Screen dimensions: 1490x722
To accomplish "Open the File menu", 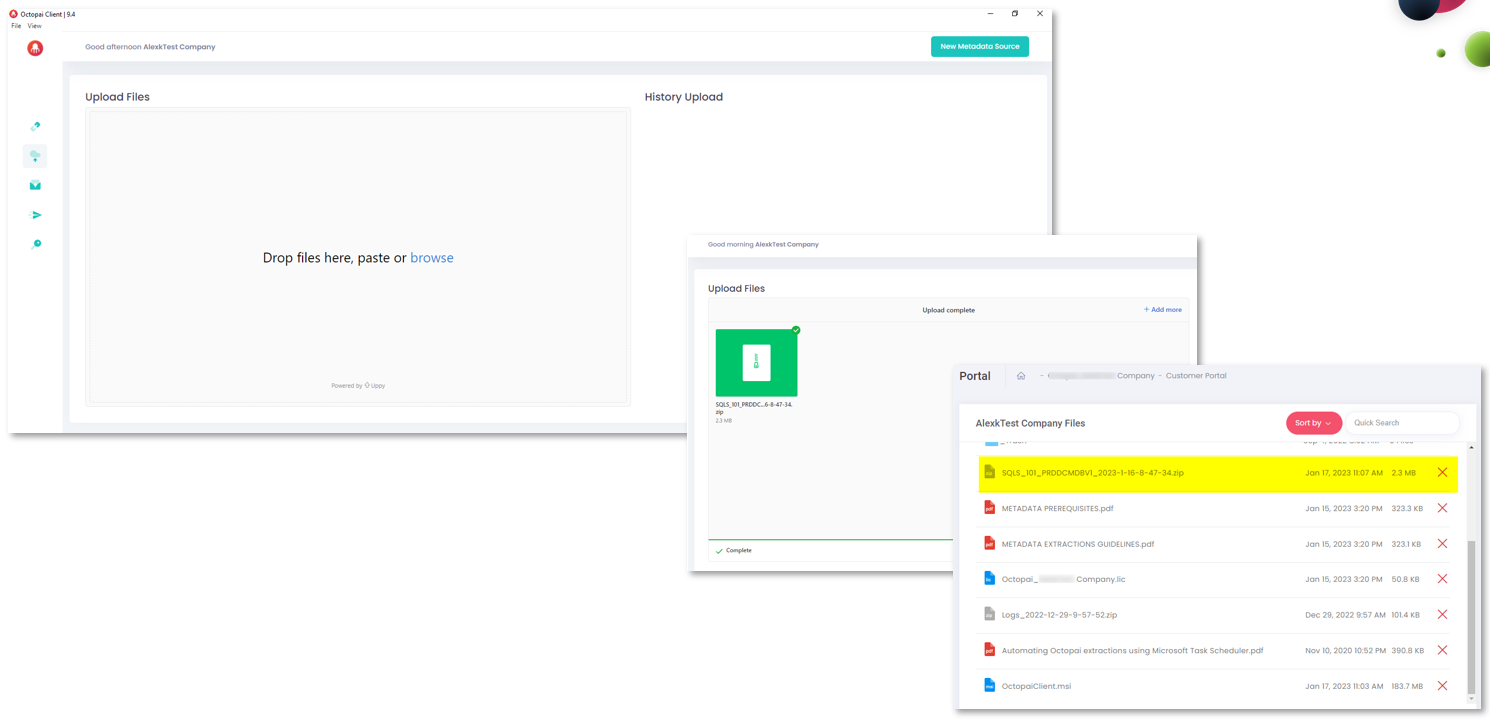I will [x=16, y=26].
